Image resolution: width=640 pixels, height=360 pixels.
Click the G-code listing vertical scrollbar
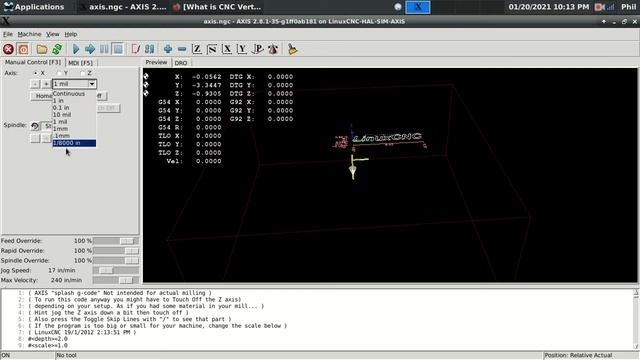pyautogui.click(x=636, y=319)
